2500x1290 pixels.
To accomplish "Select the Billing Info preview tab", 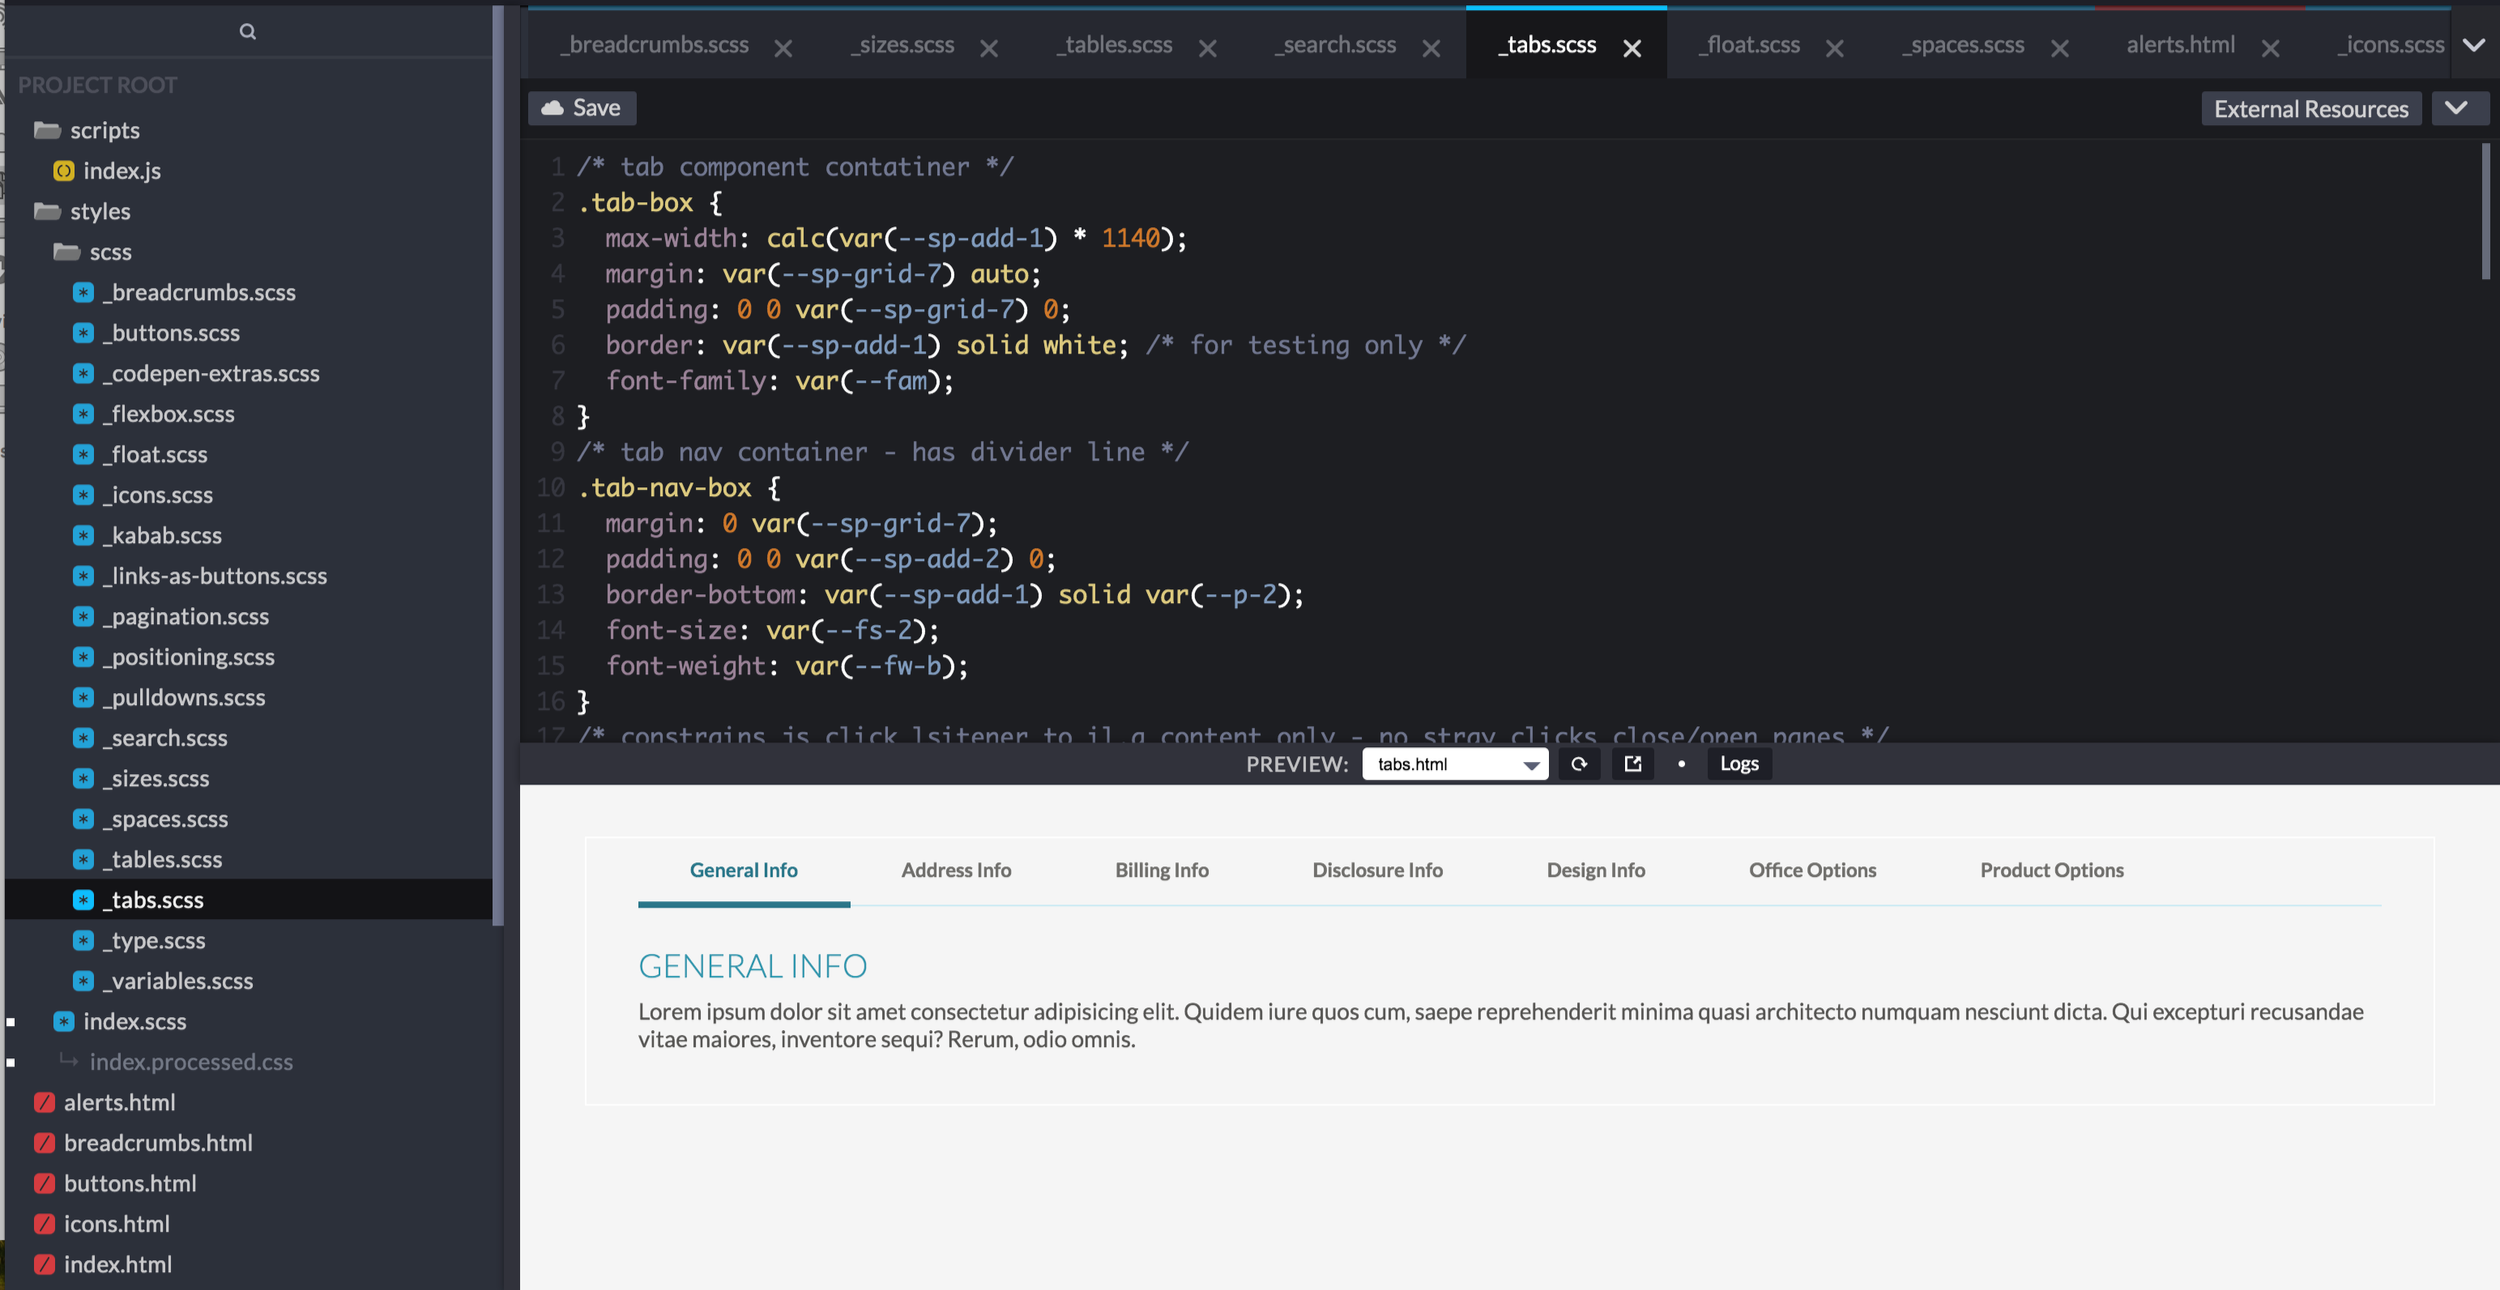I will click(1161, 870).
